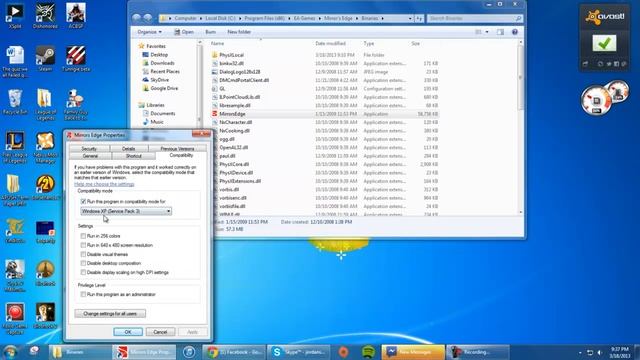Open the Organize dropdown menu
The image size is (640, 360).
click(x=149, y=32)
